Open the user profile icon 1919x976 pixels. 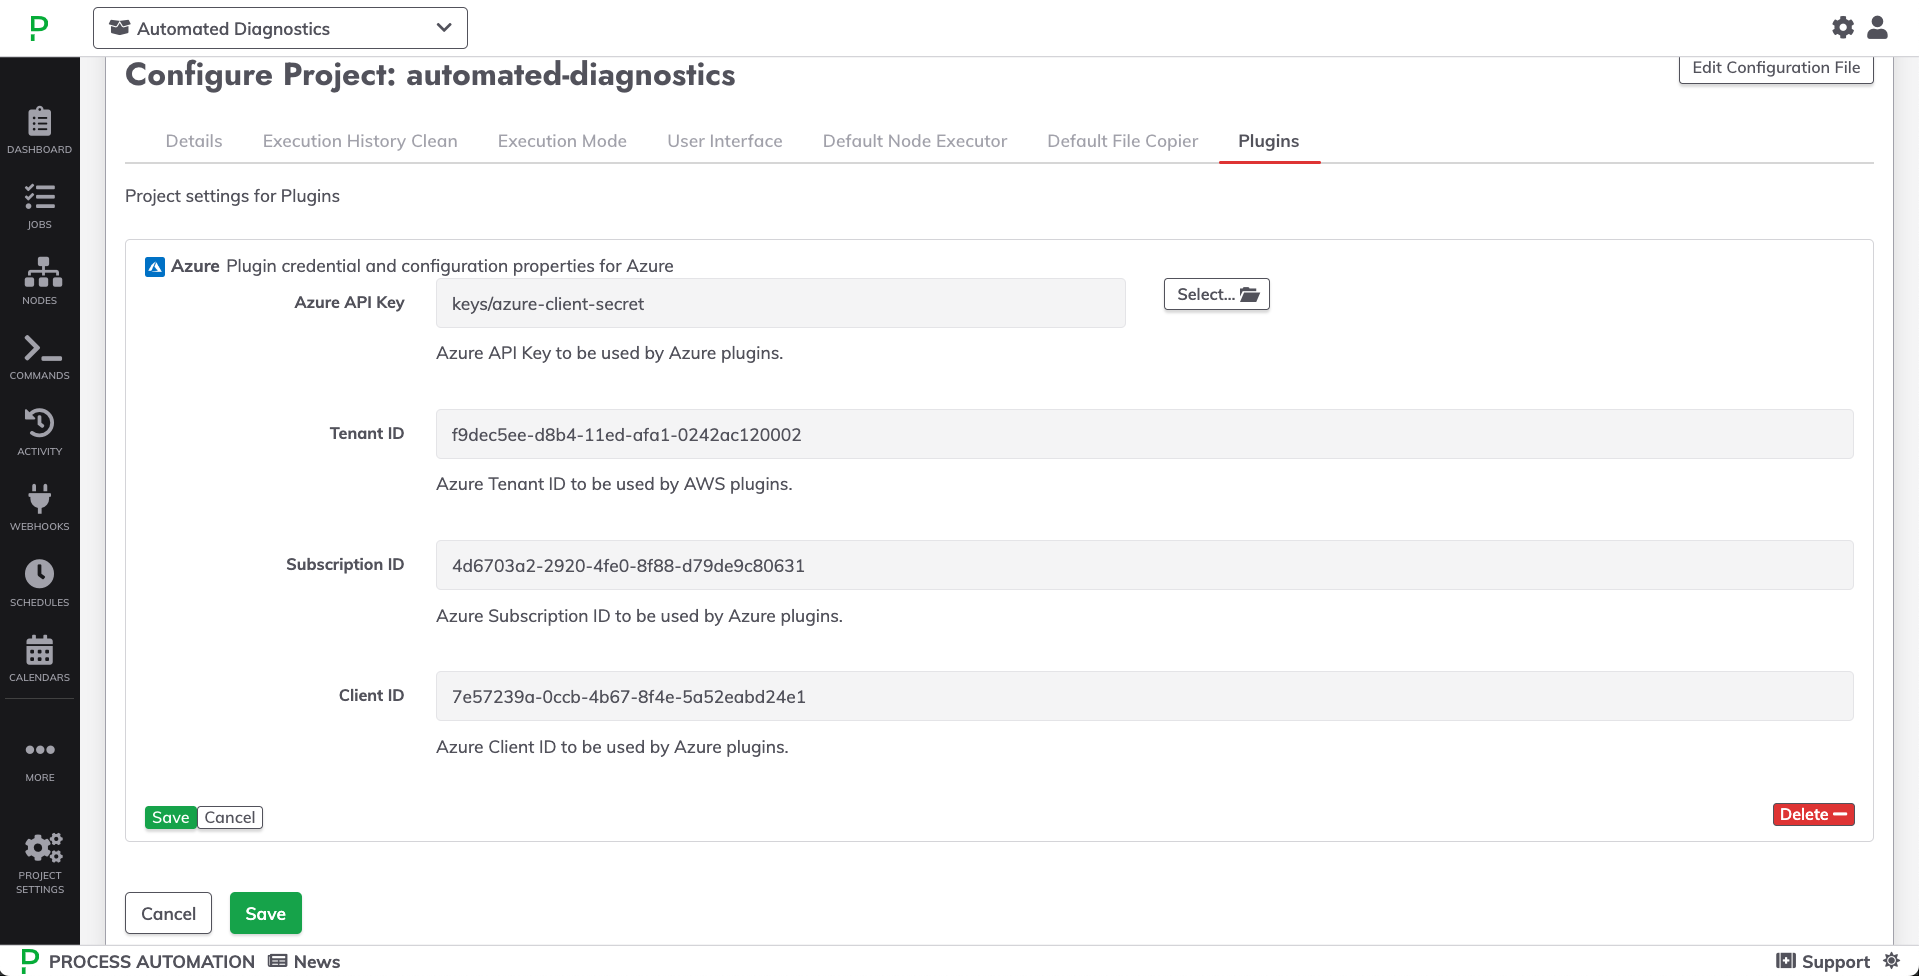coord(1878,28)
